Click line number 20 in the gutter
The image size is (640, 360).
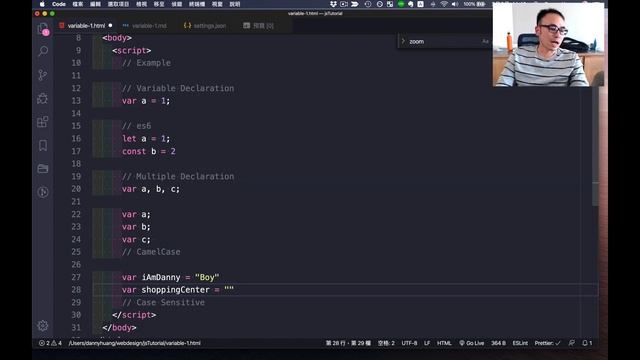coord(76,189)
